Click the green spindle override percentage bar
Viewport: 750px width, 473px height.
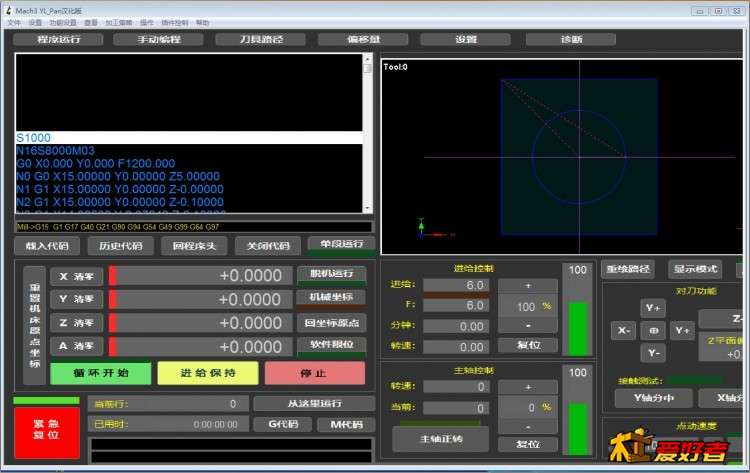[x=578, y=429]
